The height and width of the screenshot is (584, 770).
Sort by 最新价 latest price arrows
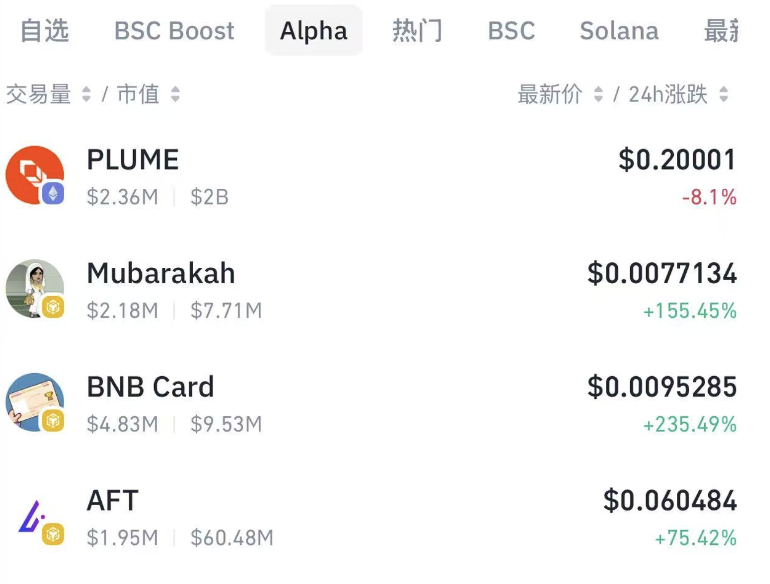pyautogui.click(x=598, y=94)
